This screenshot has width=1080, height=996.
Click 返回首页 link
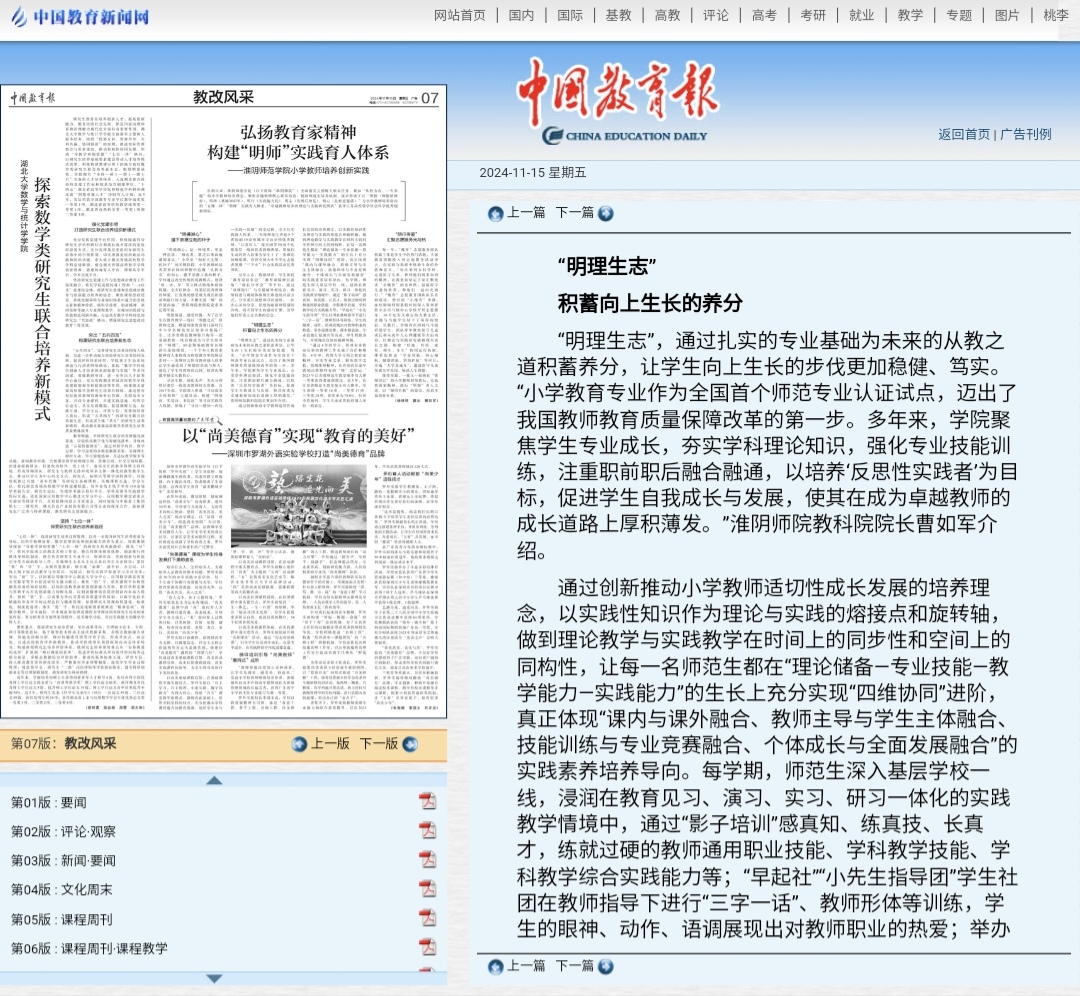(x=963, y=134)
